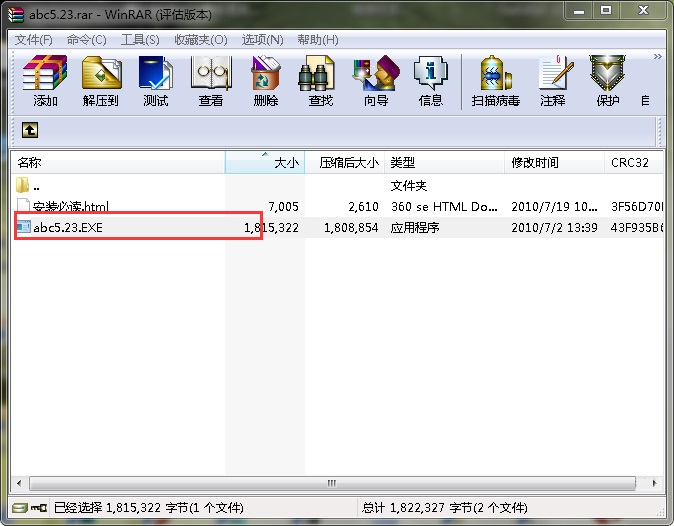Image resolution: width=674 pixels, height=526 pixels.
Task: Sort by the 修改时间 column header
Action: tap(555, 162)
